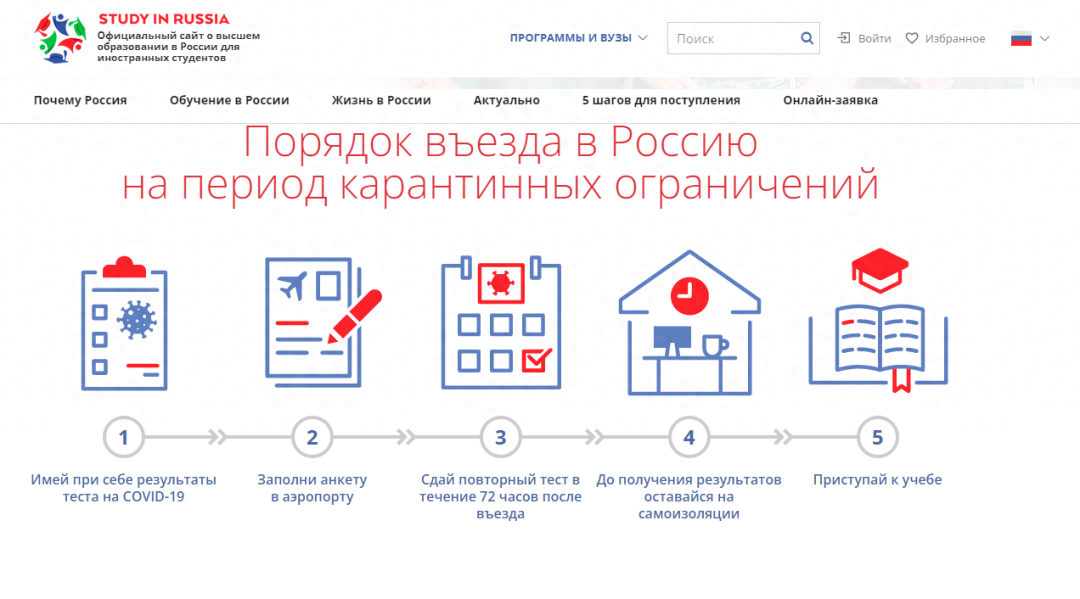This screenshot has height=599, width=1080.
Task: Select step 5 circle marker
Action: coord(877,437)
